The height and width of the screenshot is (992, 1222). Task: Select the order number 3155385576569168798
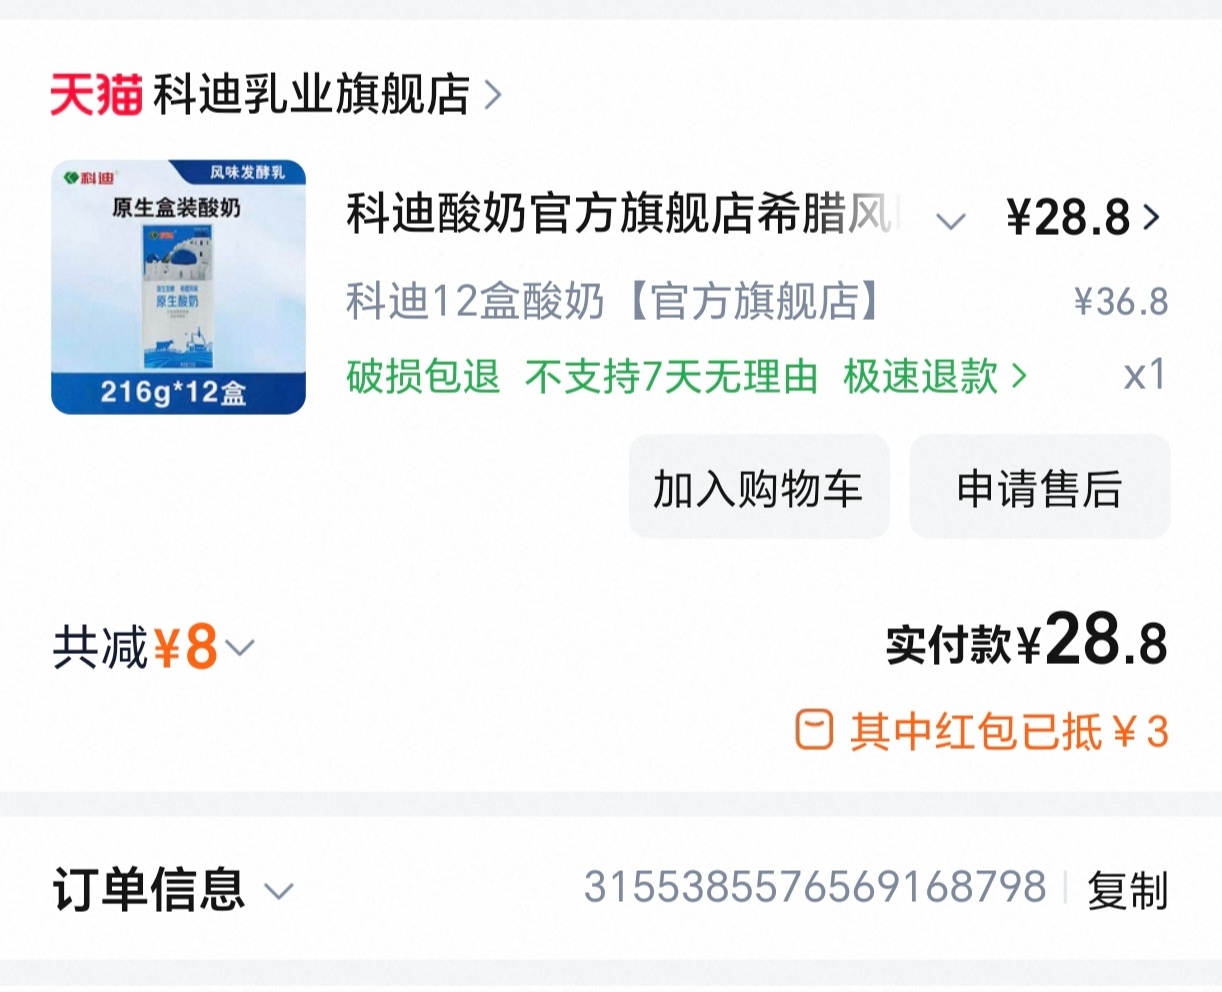815,887
